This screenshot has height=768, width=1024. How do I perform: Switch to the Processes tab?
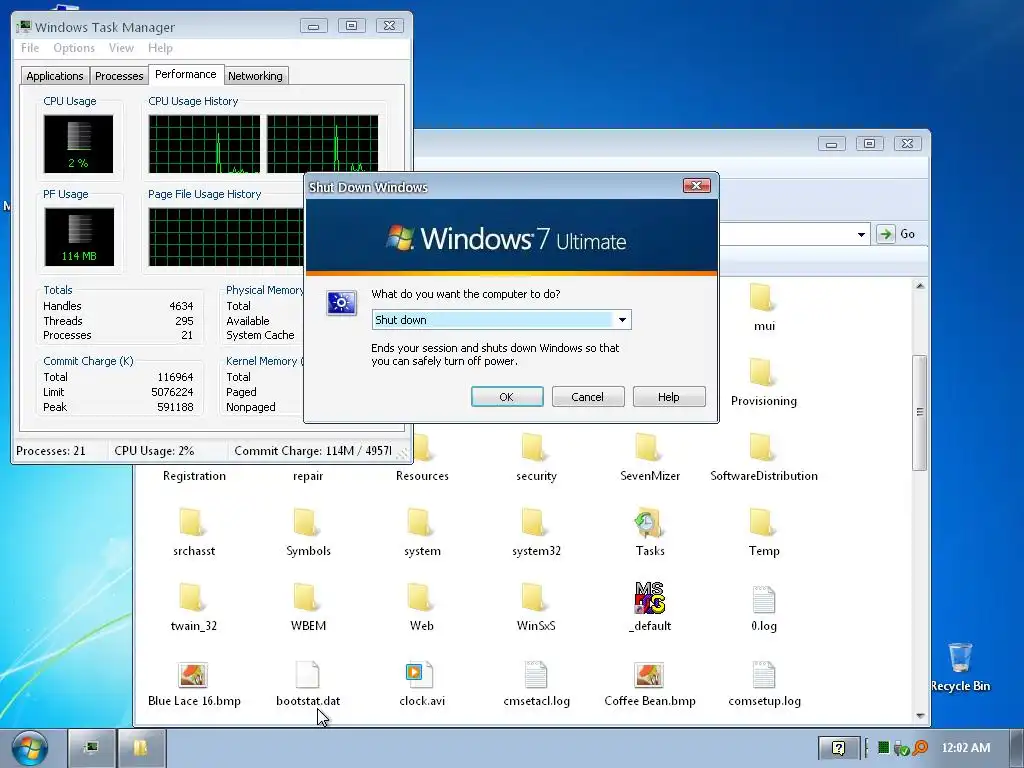(x=119, y=76)
